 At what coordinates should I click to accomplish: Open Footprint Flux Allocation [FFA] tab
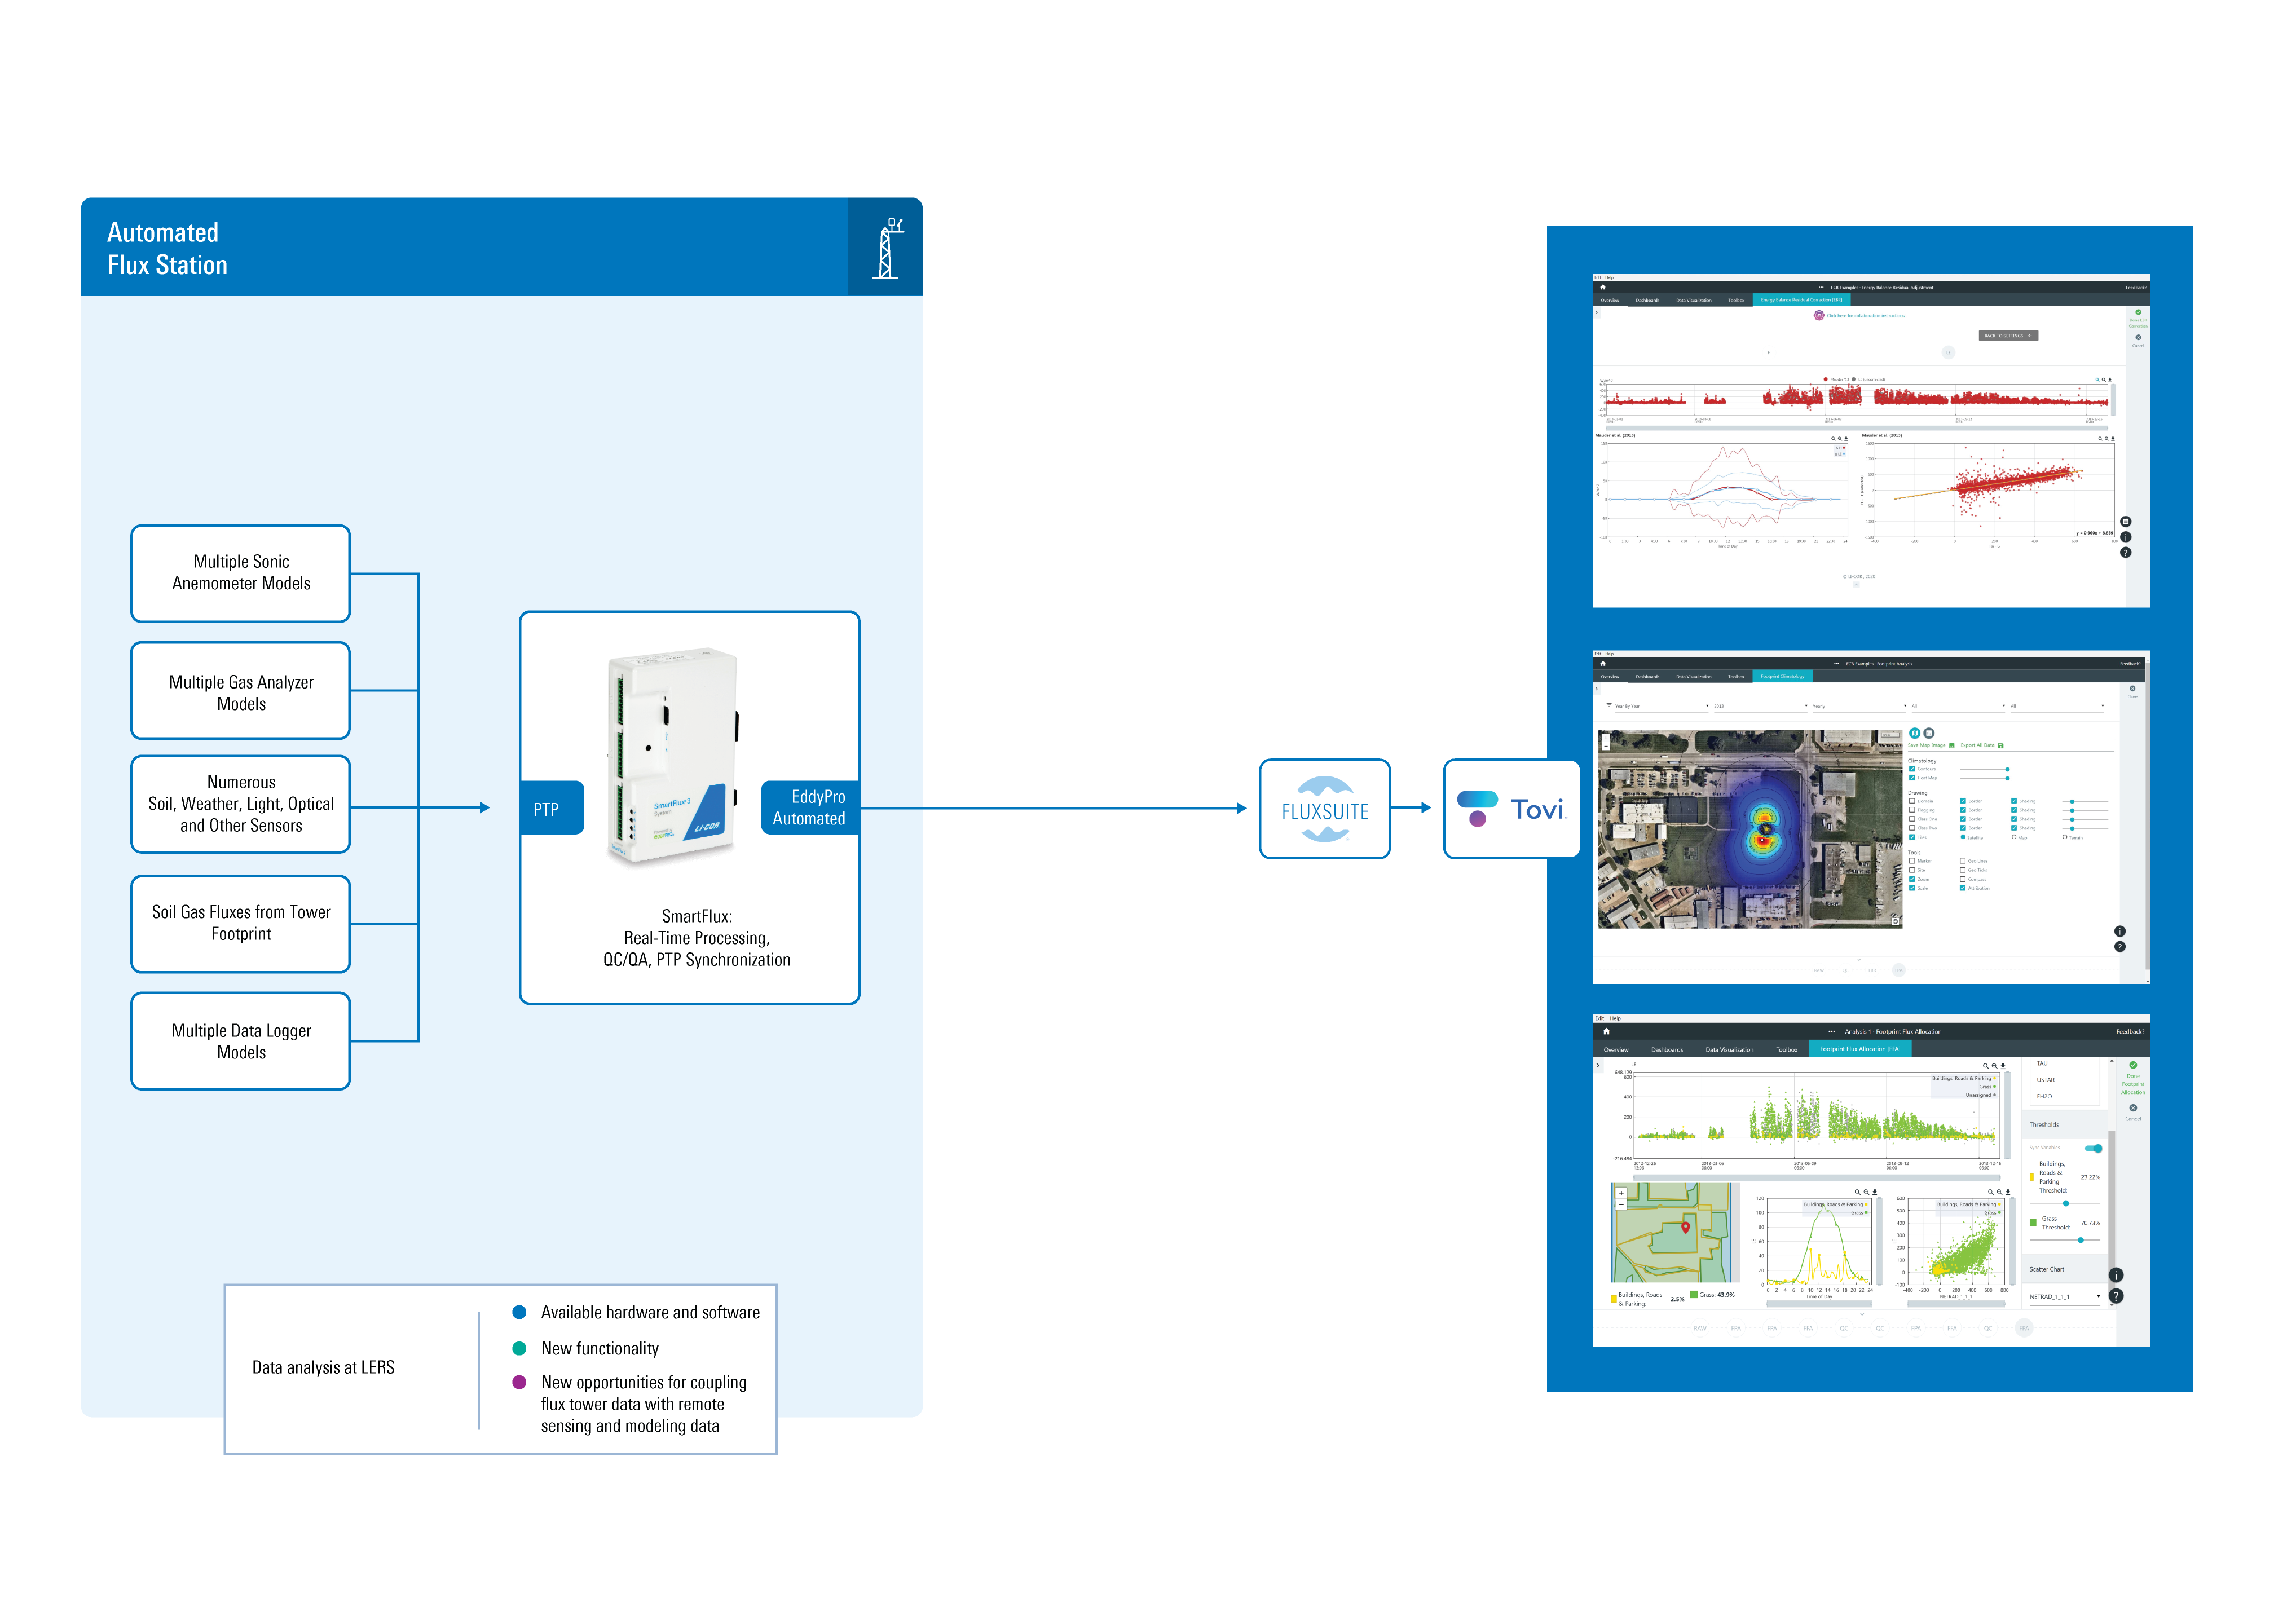(1859, 1049)
